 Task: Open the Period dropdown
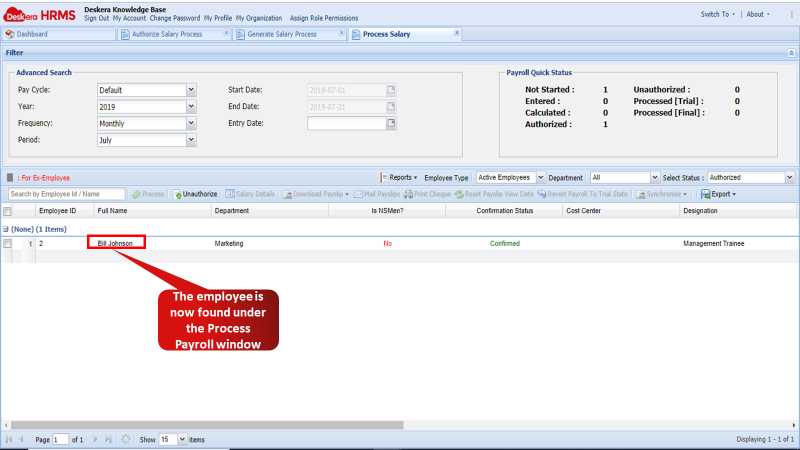coord(191,140)
